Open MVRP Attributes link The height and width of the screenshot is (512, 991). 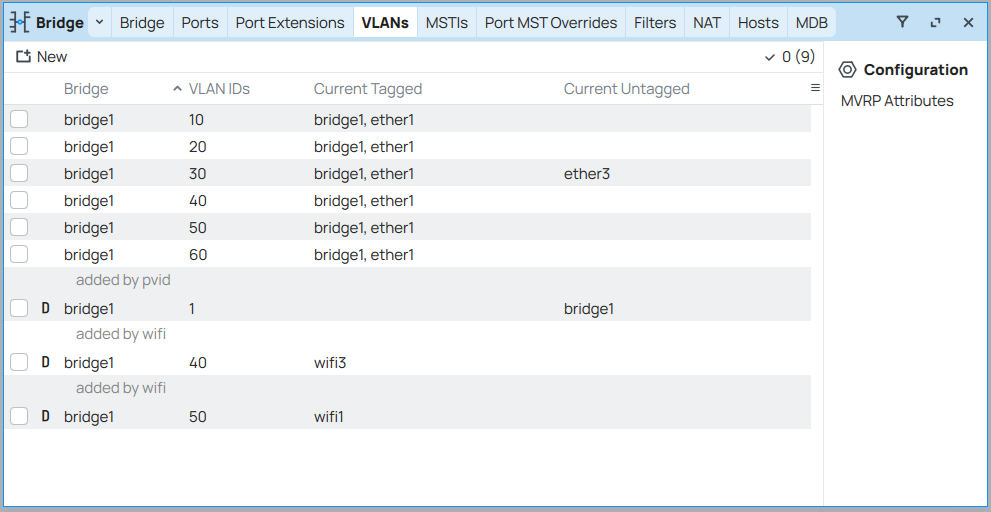coord(897,101)
